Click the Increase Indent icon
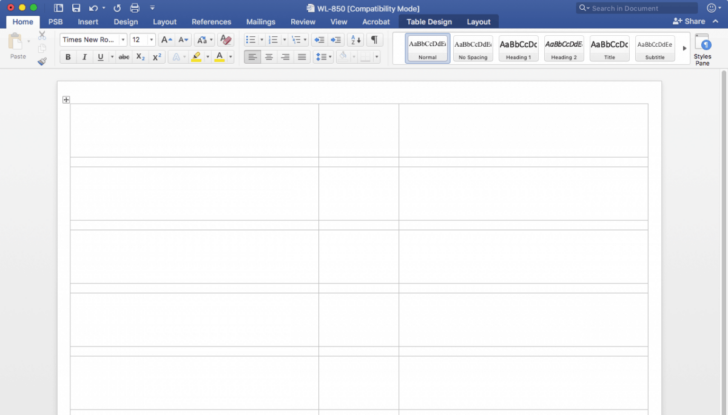Image resolution: width=728 pixels, height=415 pixels. point(336,40)
